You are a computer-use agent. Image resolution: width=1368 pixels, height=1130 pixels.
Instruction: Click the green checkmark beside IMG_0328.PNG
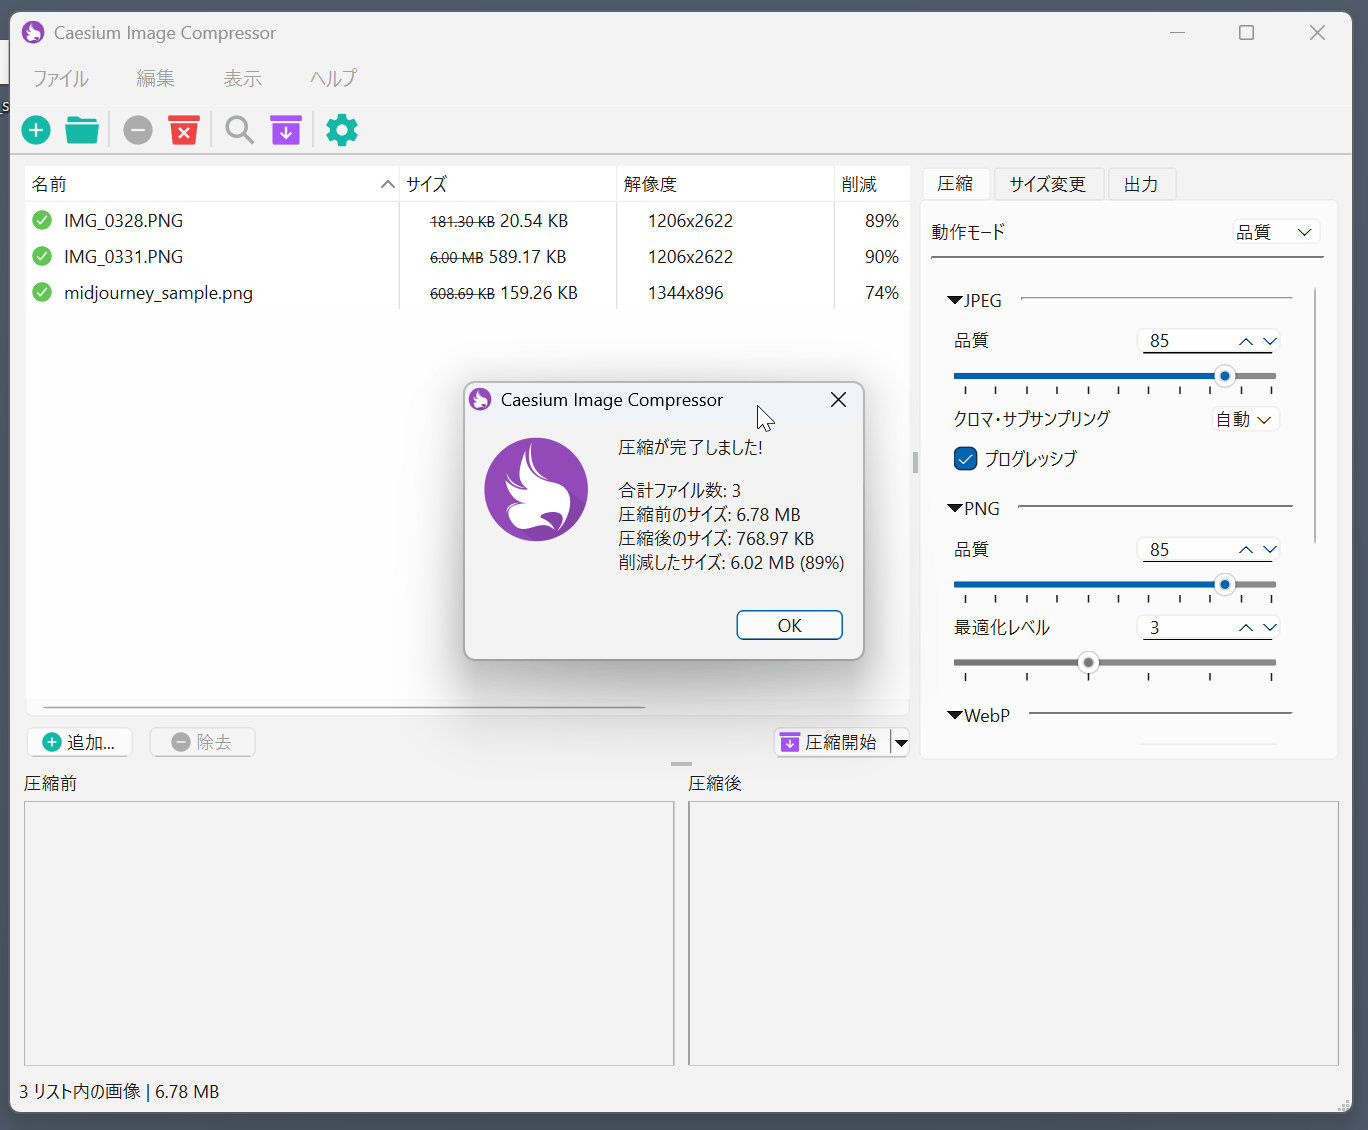[x=42, y=220]
